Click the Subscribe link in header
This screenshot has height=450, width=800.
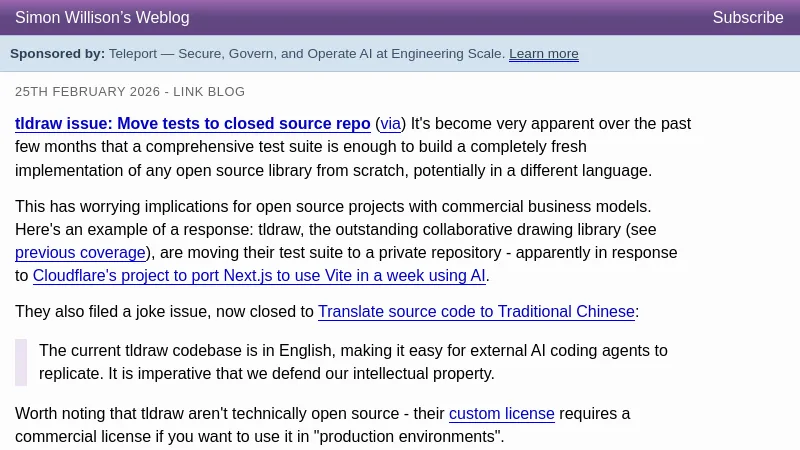747,18
